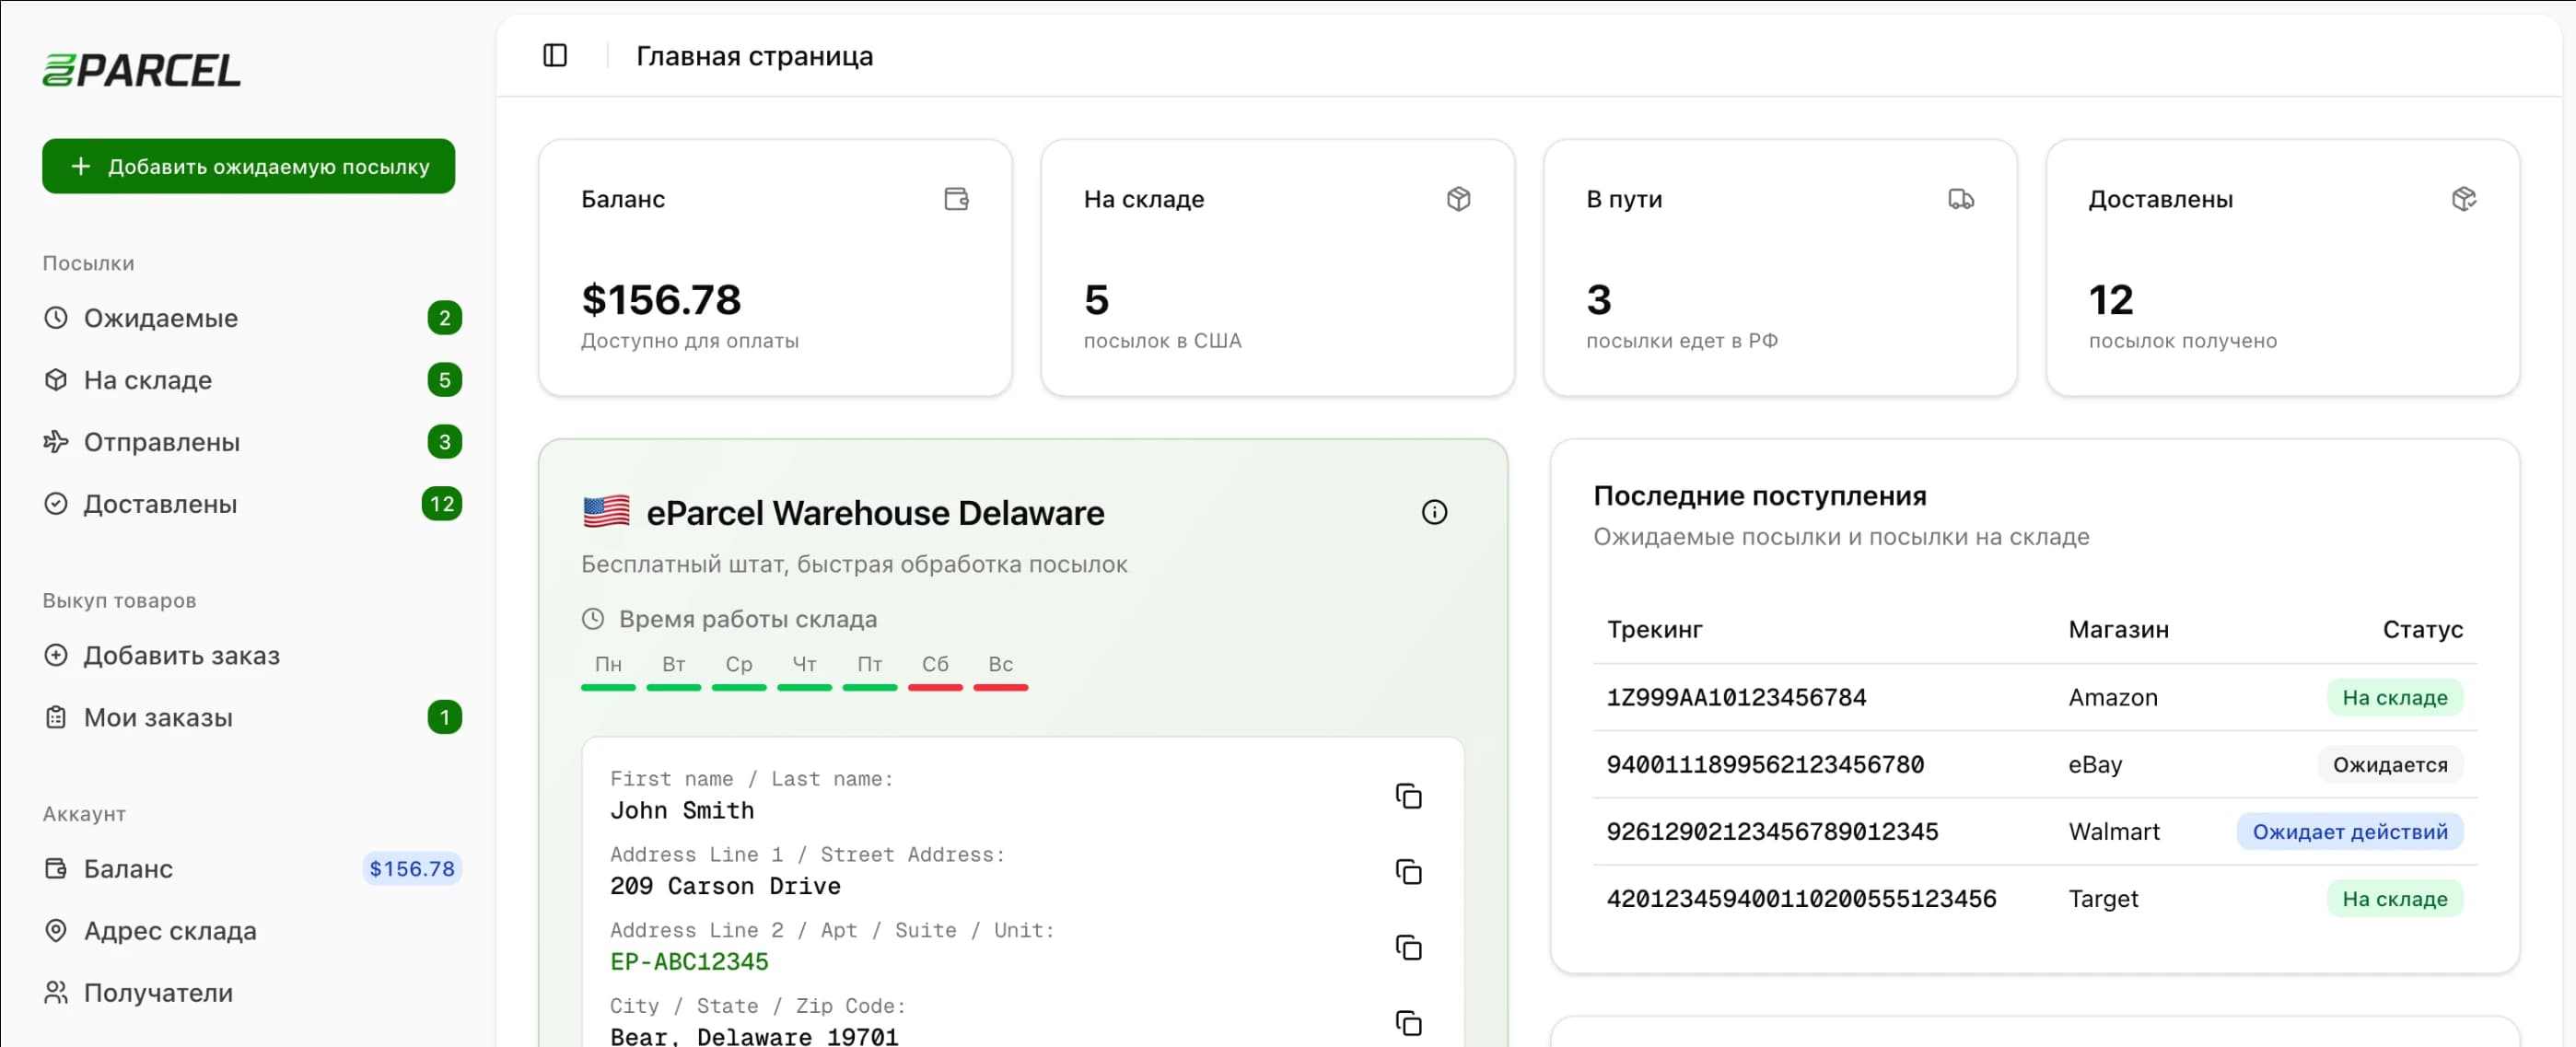This screenshot has height=1047, width=2576.
Task: Open the Ожидаемые parcels section
Action: coord(160,318)
